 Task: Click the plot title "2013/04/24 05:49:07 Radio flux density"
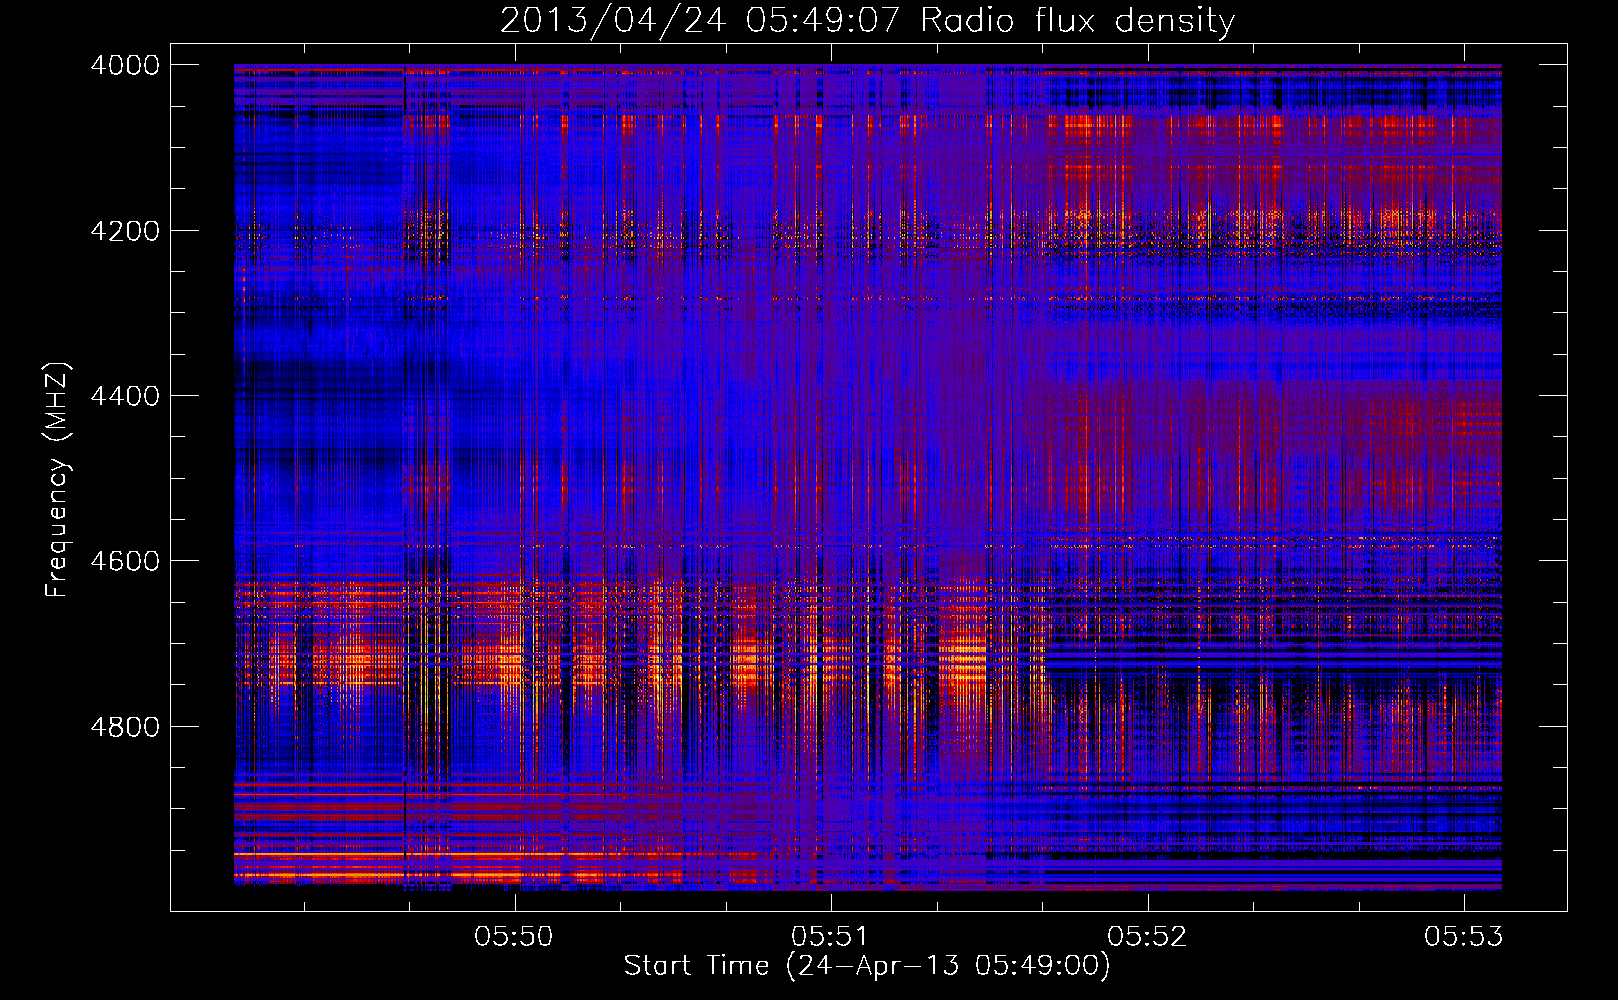click(x=867, y=20)
